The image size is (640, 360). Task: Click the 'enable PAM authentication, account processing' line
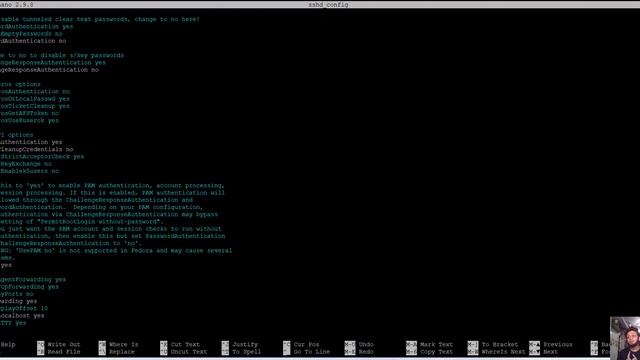113,186
